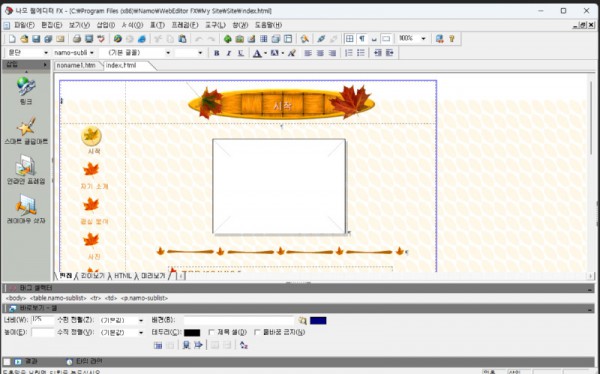The width and height of the screenshot is (600, 374).
Task: Switch to the noname1.htm tab
Action: pyautogui.click(x=76, y=65)
